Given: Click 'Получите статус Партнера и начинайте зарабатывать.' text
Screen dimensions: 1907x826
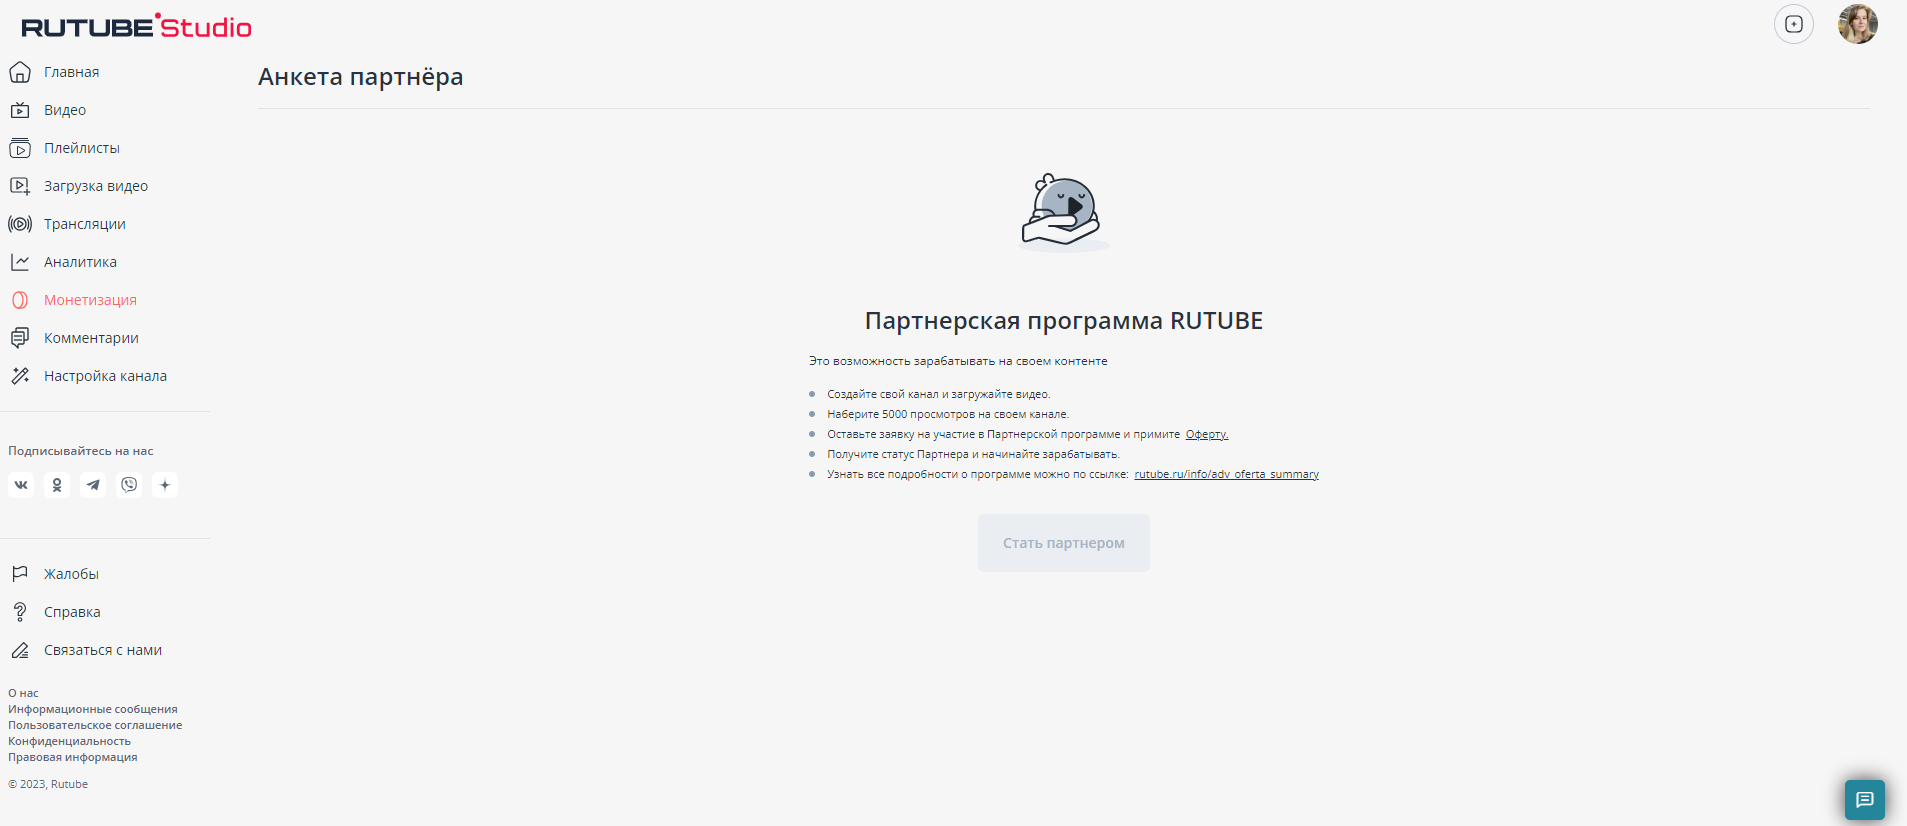Looking at the screenshot, I should point(973,454).
